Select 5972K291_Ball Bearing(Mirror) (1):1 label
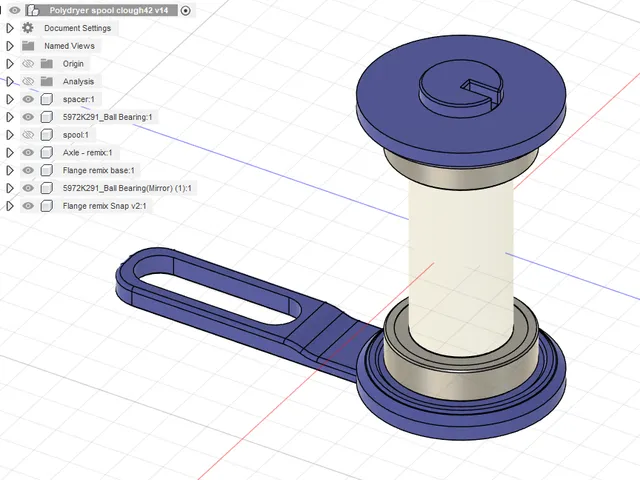Image resolution: width=640 pixels, height=480 pixels. 127,188
